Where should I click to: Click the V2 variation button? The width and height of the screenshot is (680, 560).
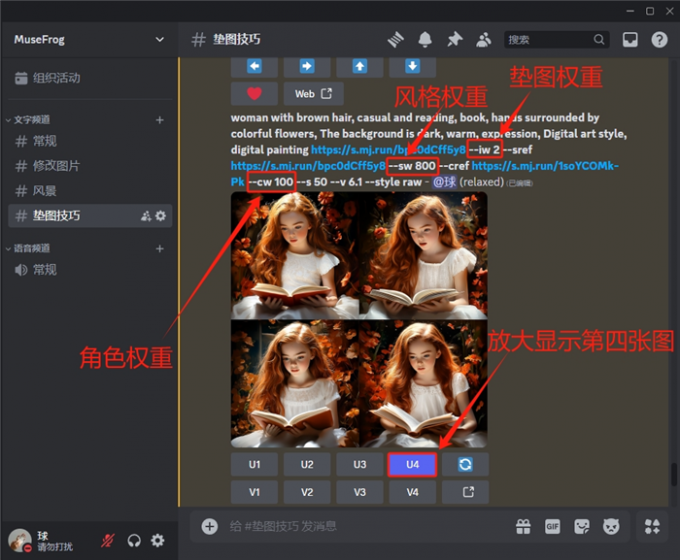pyautogui.click(x=307, y=492)
